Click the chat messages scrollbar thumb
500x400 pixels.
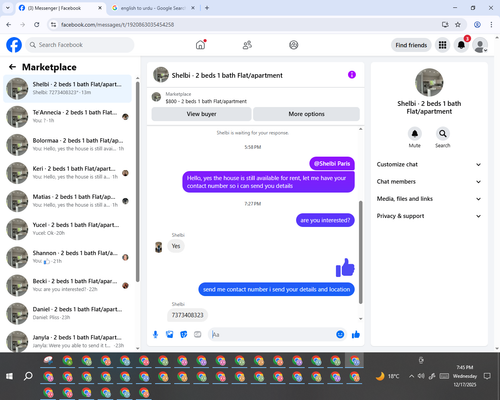tap(360, 252)
